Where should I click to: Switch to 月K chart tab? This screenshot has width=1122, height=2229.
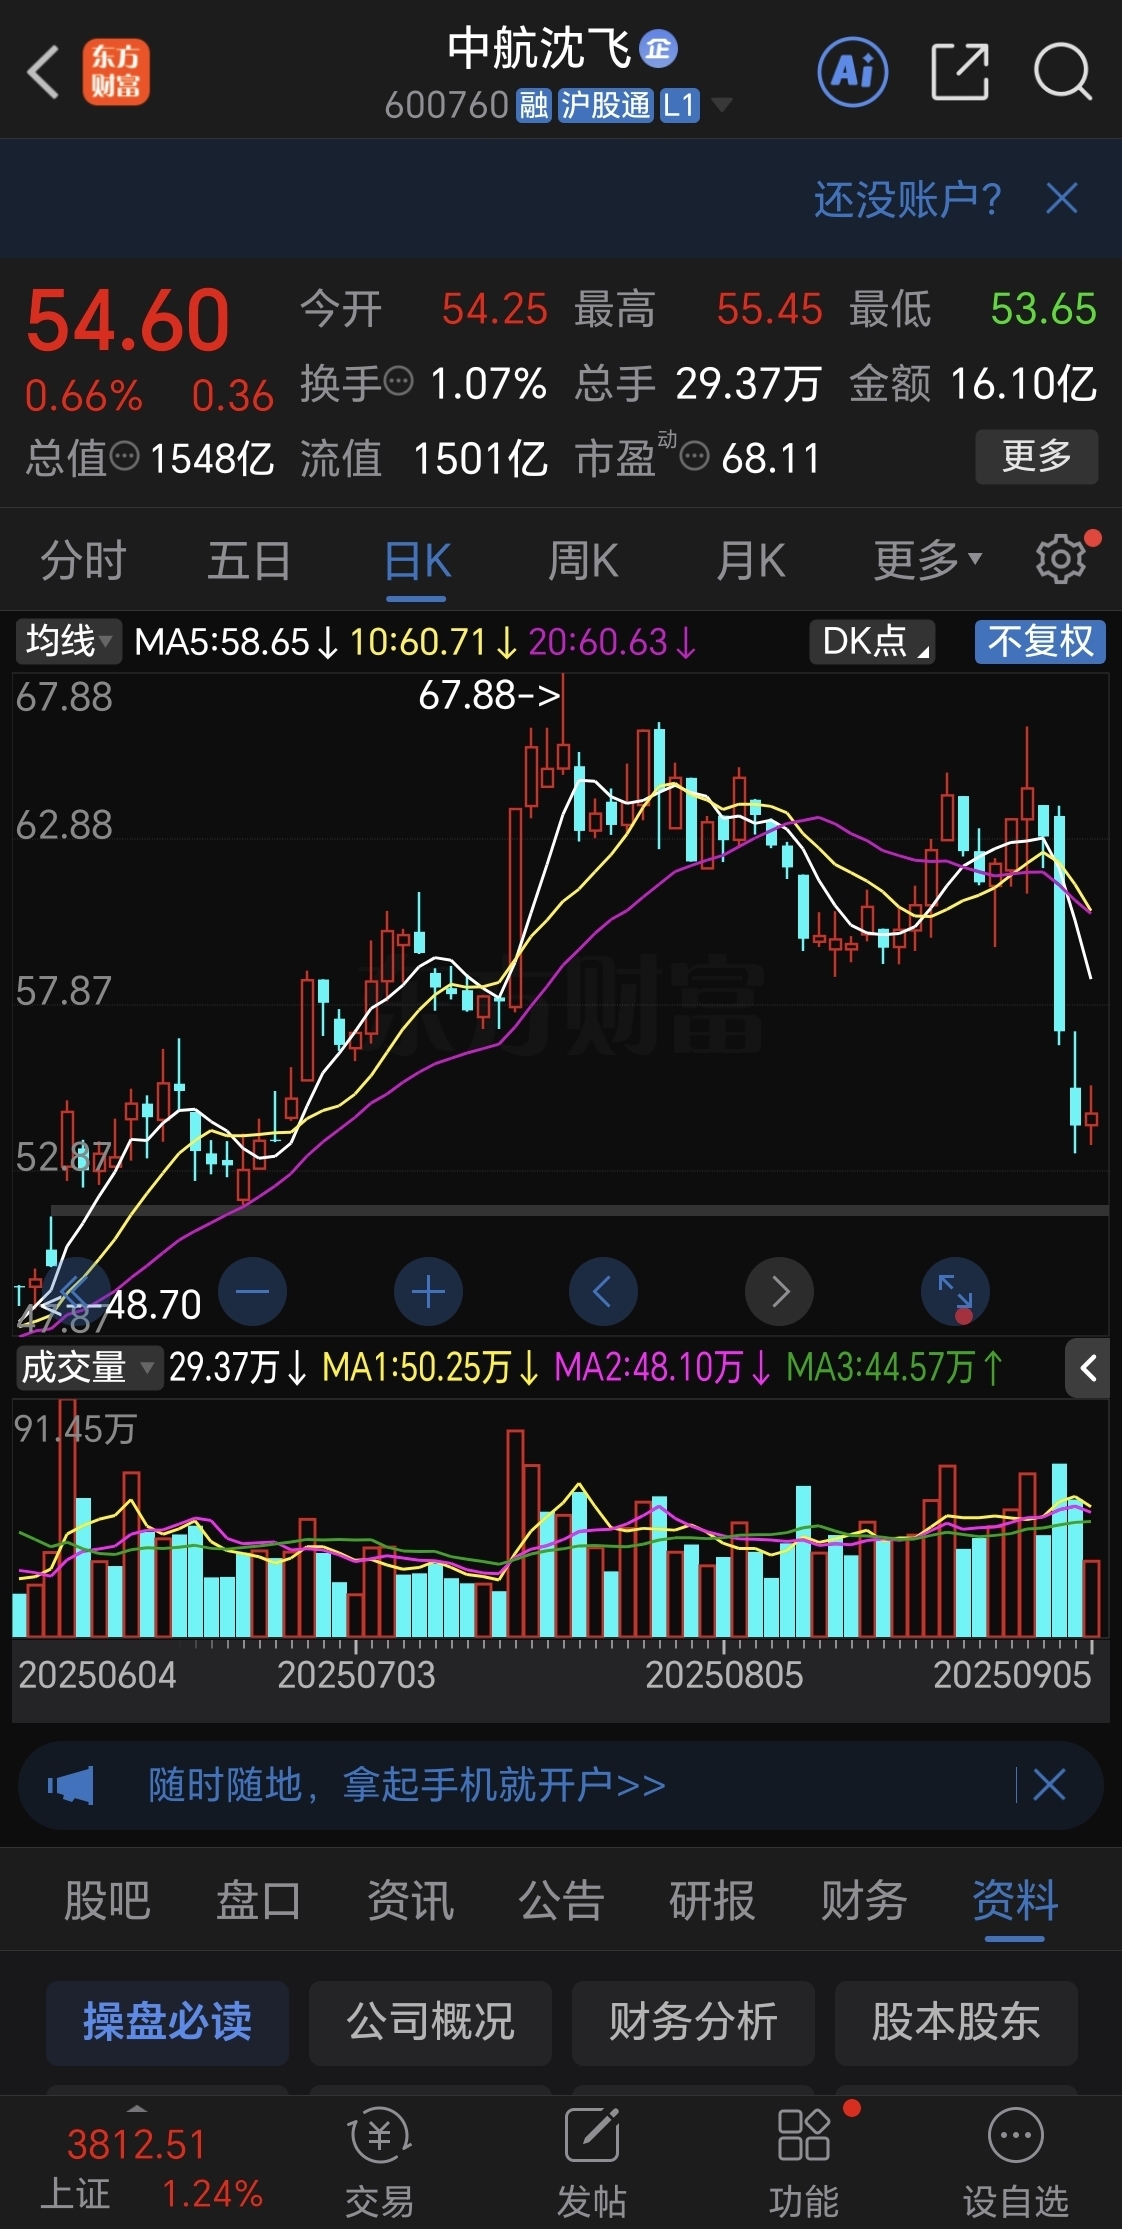(750, 560)
